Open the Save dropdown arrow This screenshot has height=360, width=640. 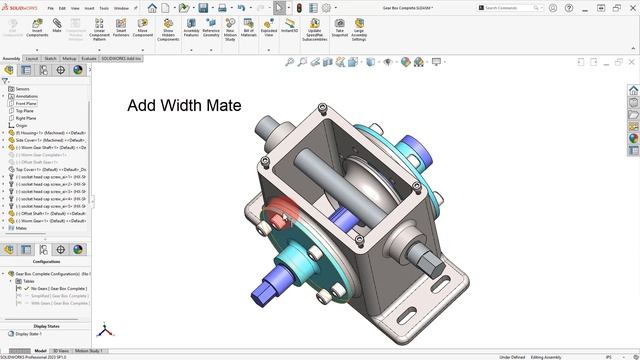coord(212,8)
